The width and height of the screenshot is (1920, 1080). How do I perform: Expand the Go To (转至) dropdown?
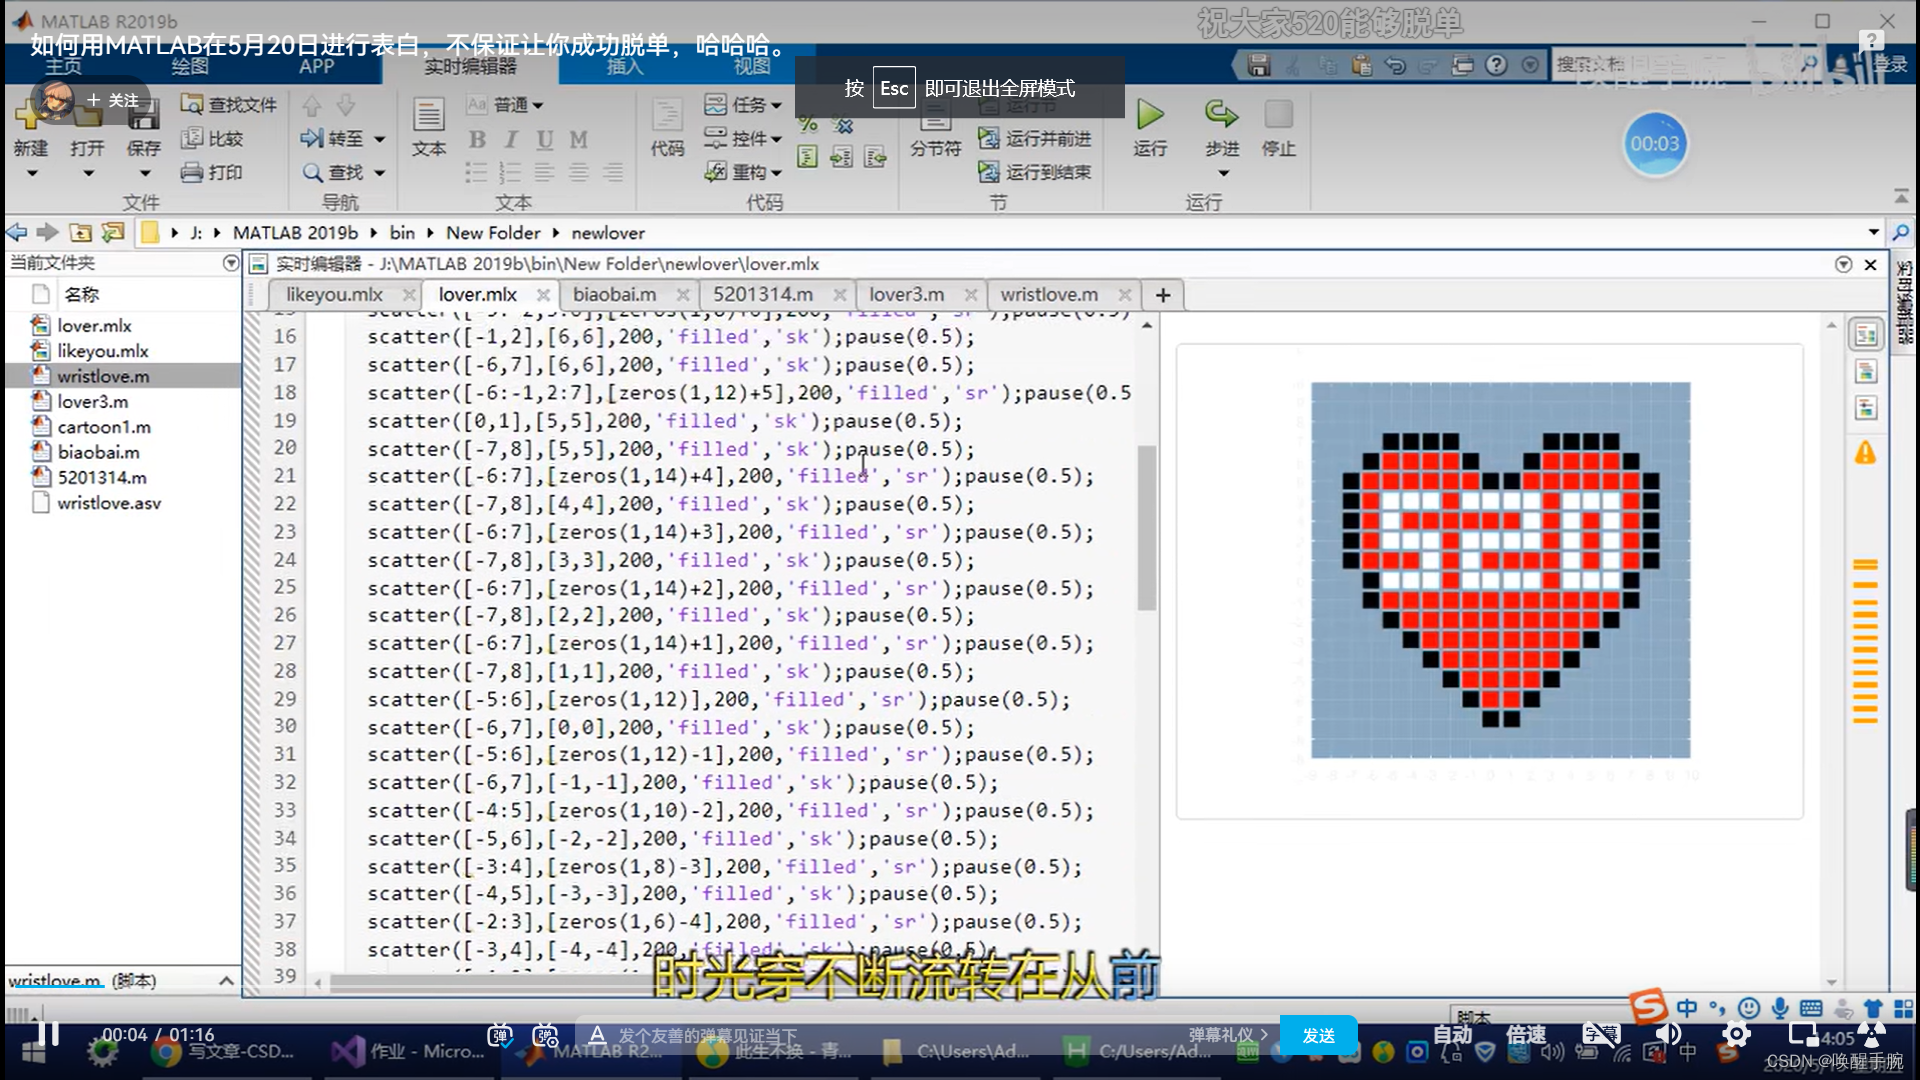pos(379,139)
